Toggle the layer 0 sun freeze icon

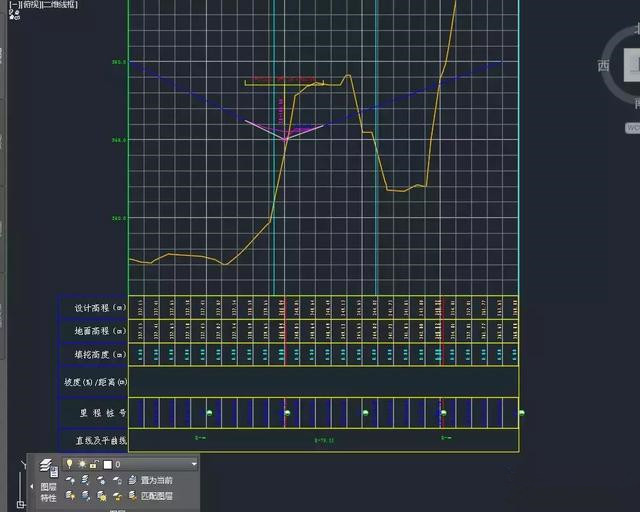coord(82,464)
